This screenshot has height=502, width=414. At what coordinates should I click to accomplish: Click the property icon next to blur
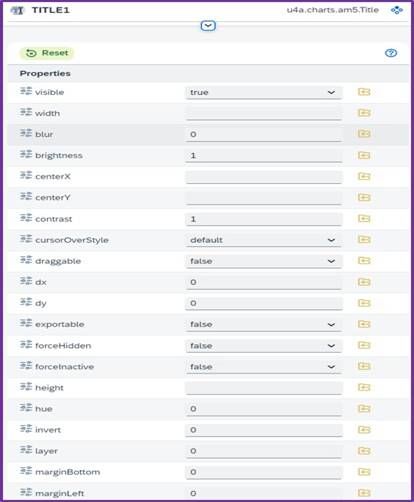tap(26, 133)
